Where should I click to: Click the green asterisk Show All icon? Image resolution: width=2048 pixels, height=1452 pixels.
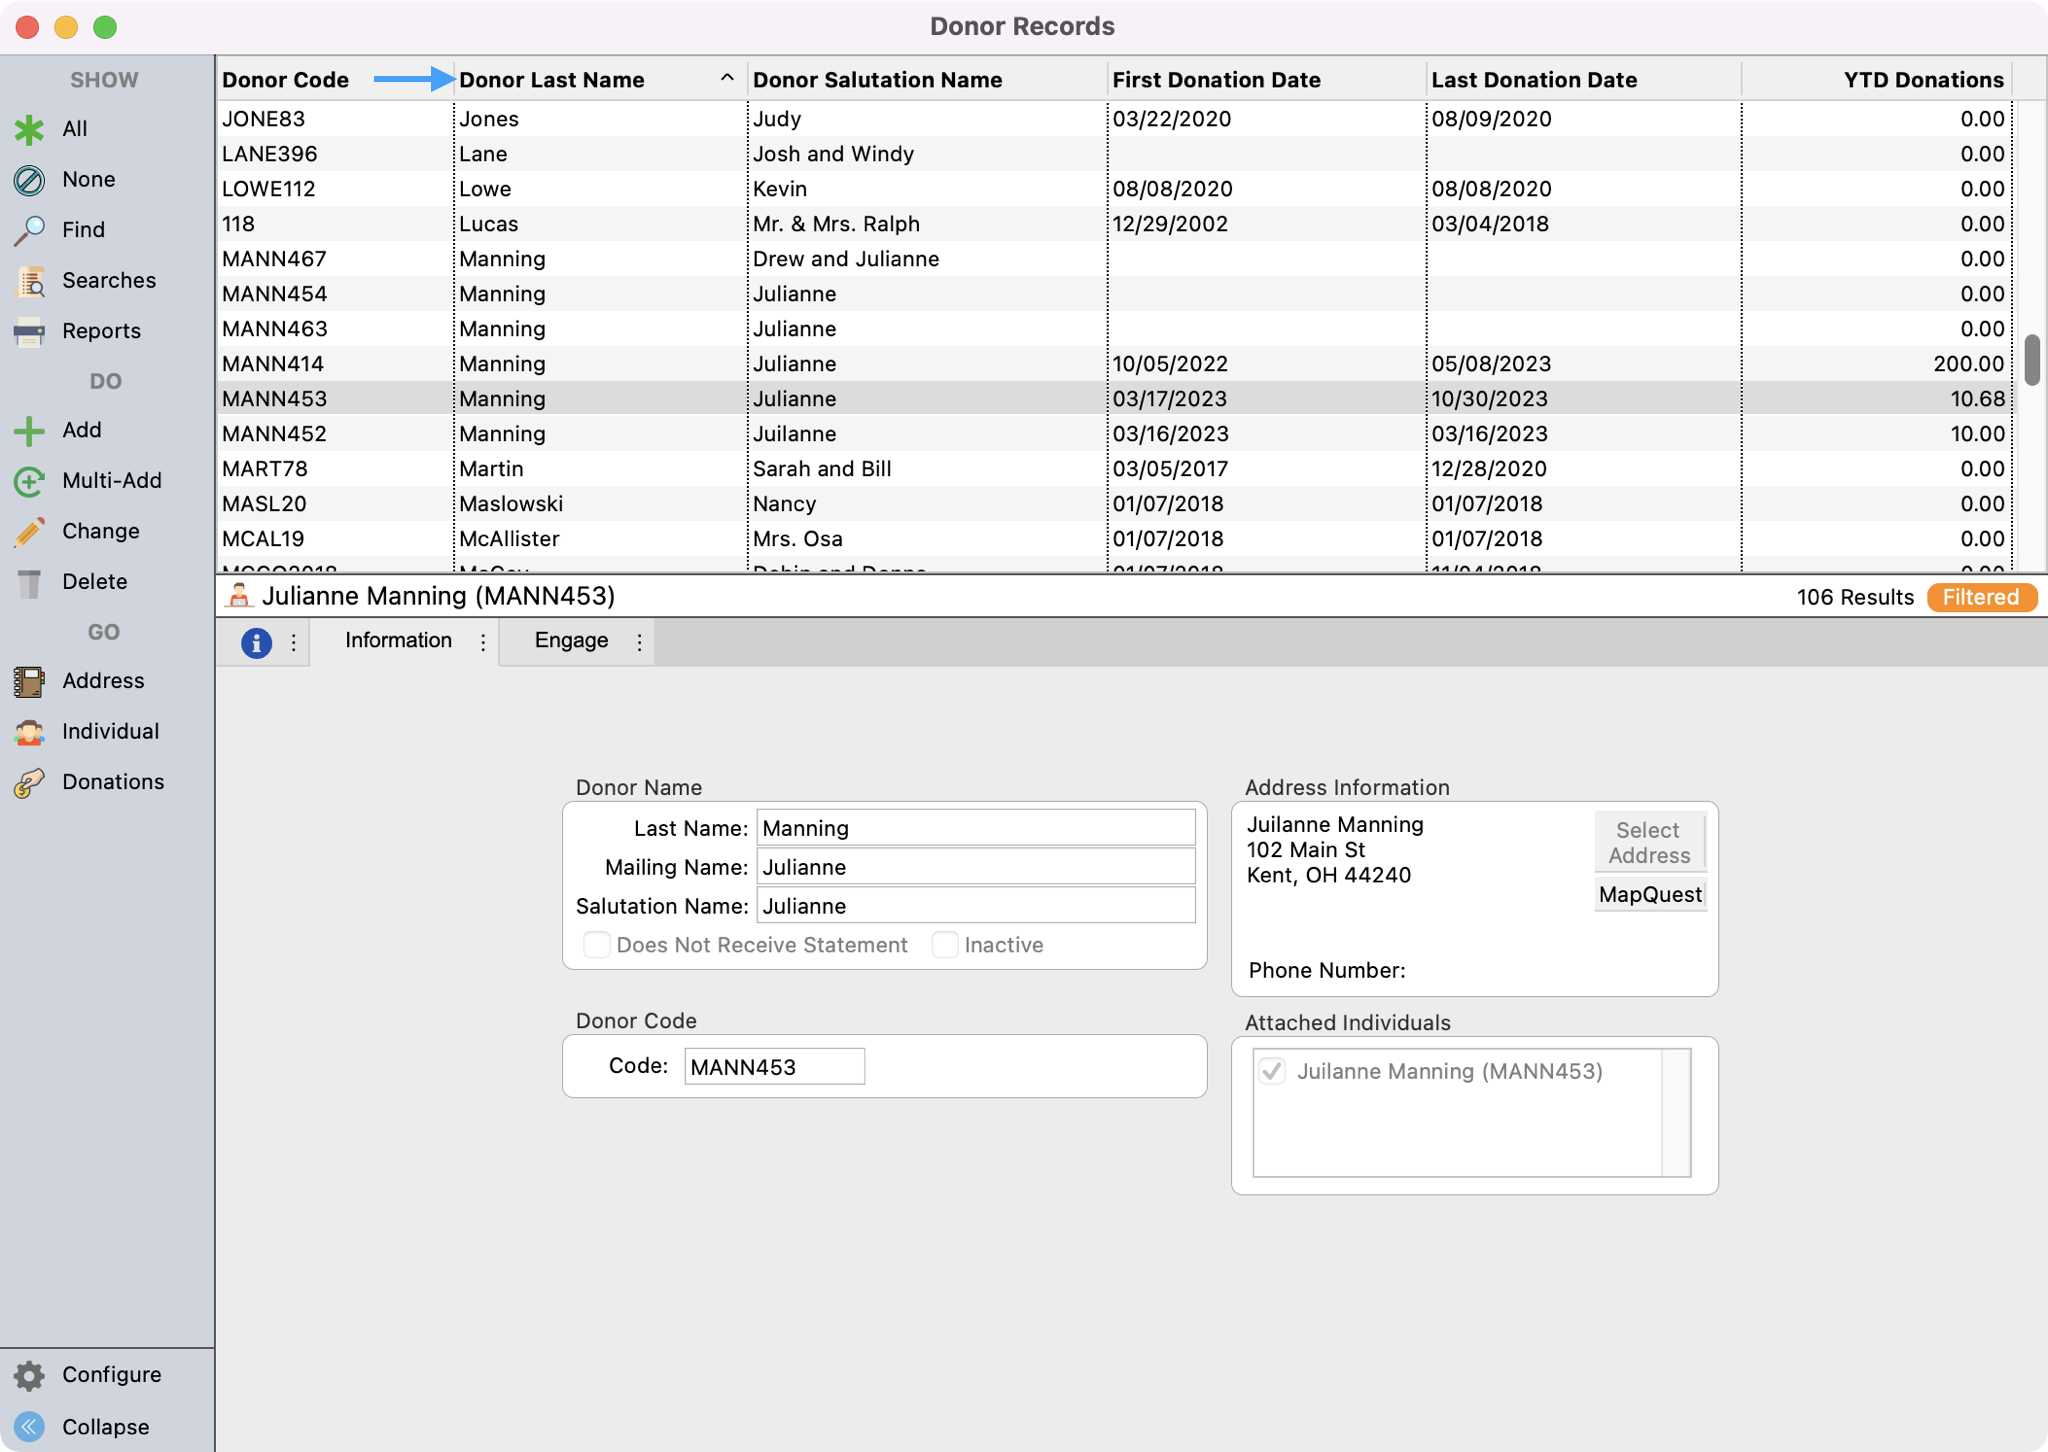click(x=29, y=129)
